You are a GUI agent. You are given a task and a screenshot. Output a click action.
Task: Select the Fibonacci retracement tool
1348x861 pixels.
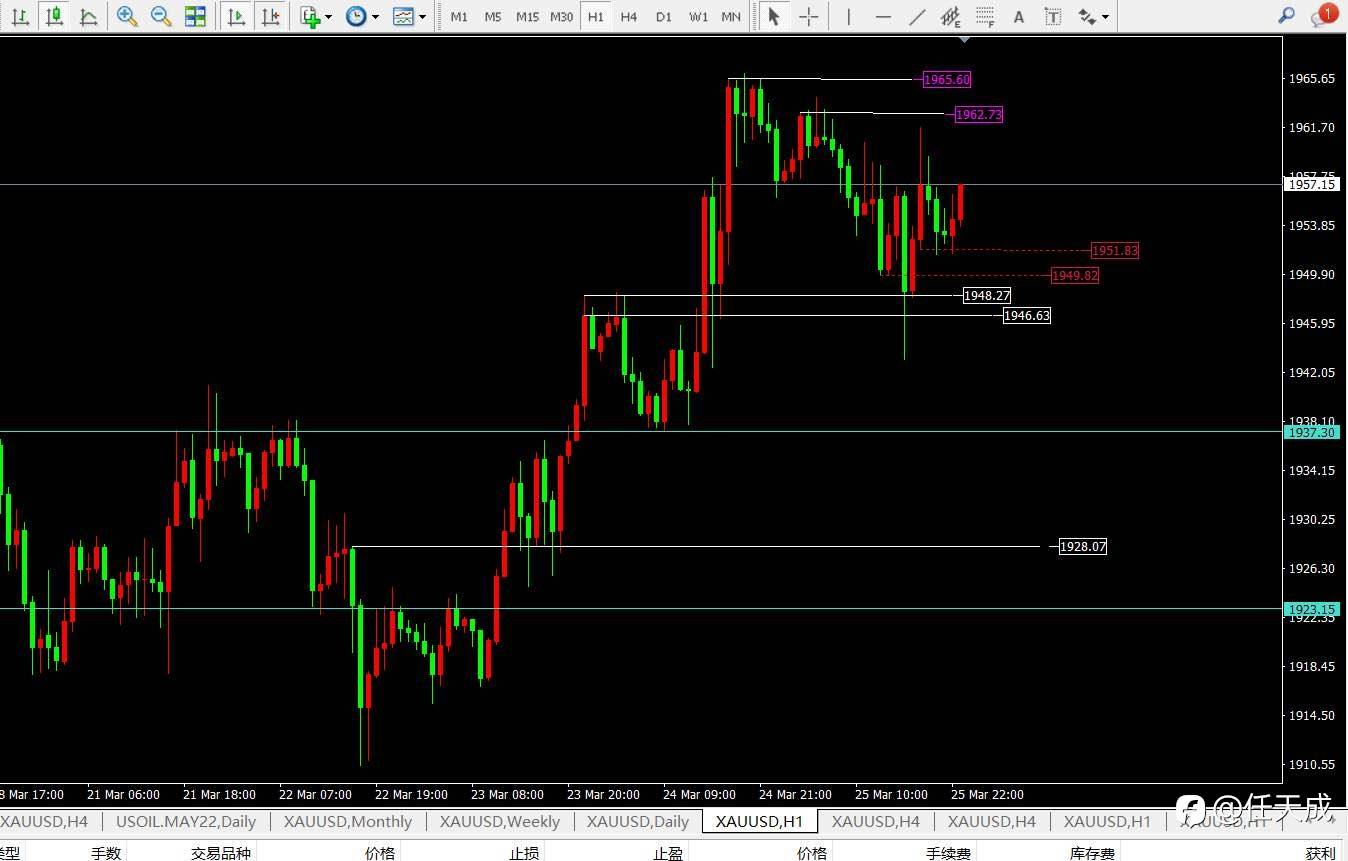coord(985,16)
